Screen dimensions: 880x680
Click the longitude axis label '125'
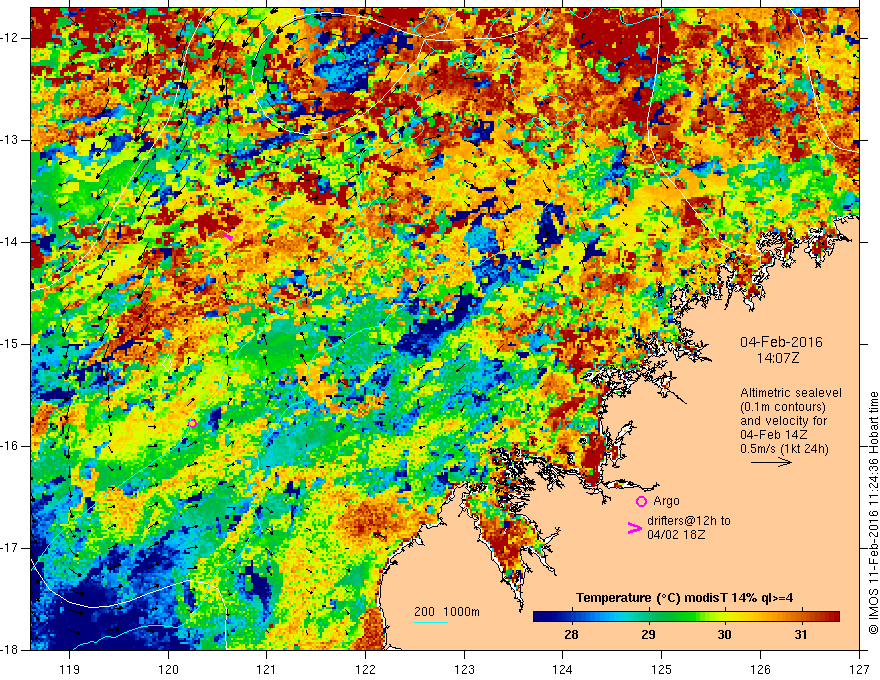tap(662, 669)
